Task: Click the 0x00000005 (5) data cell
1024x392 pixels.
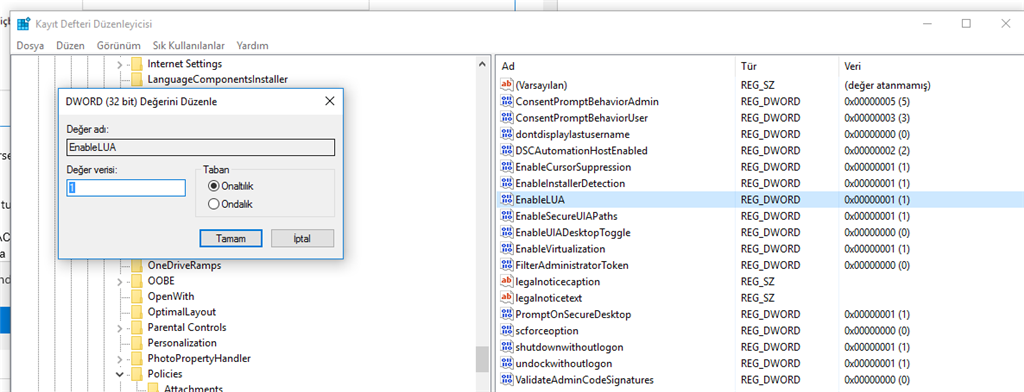Action: tap(876, 101)
